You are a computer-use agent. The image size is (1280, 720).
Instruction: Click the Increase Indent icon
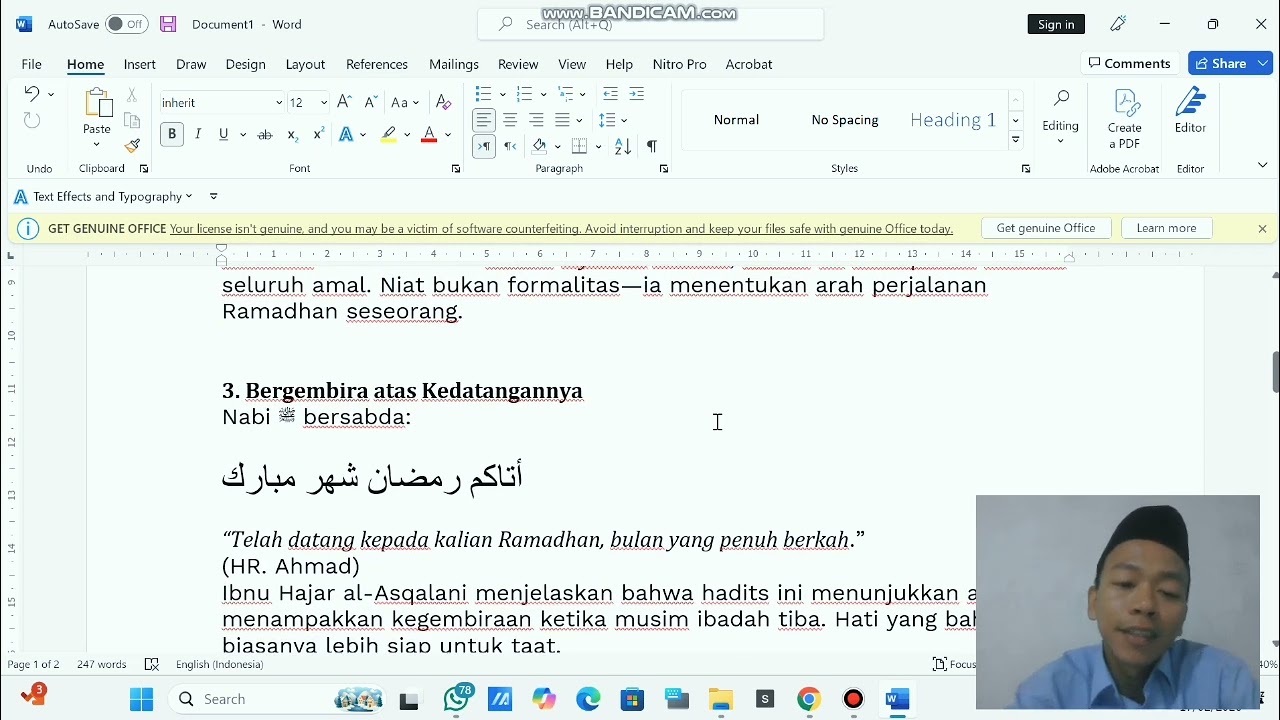coord(637,94)
